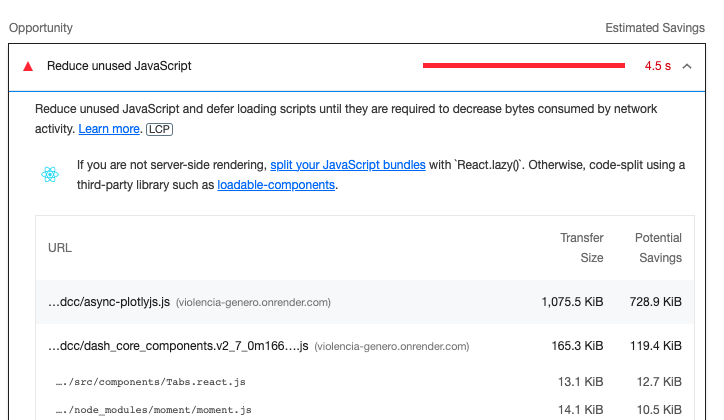The height and width of the screenshot is (420, 724).
Task: Click the red estimated savings bar
Action: [524, 66]
